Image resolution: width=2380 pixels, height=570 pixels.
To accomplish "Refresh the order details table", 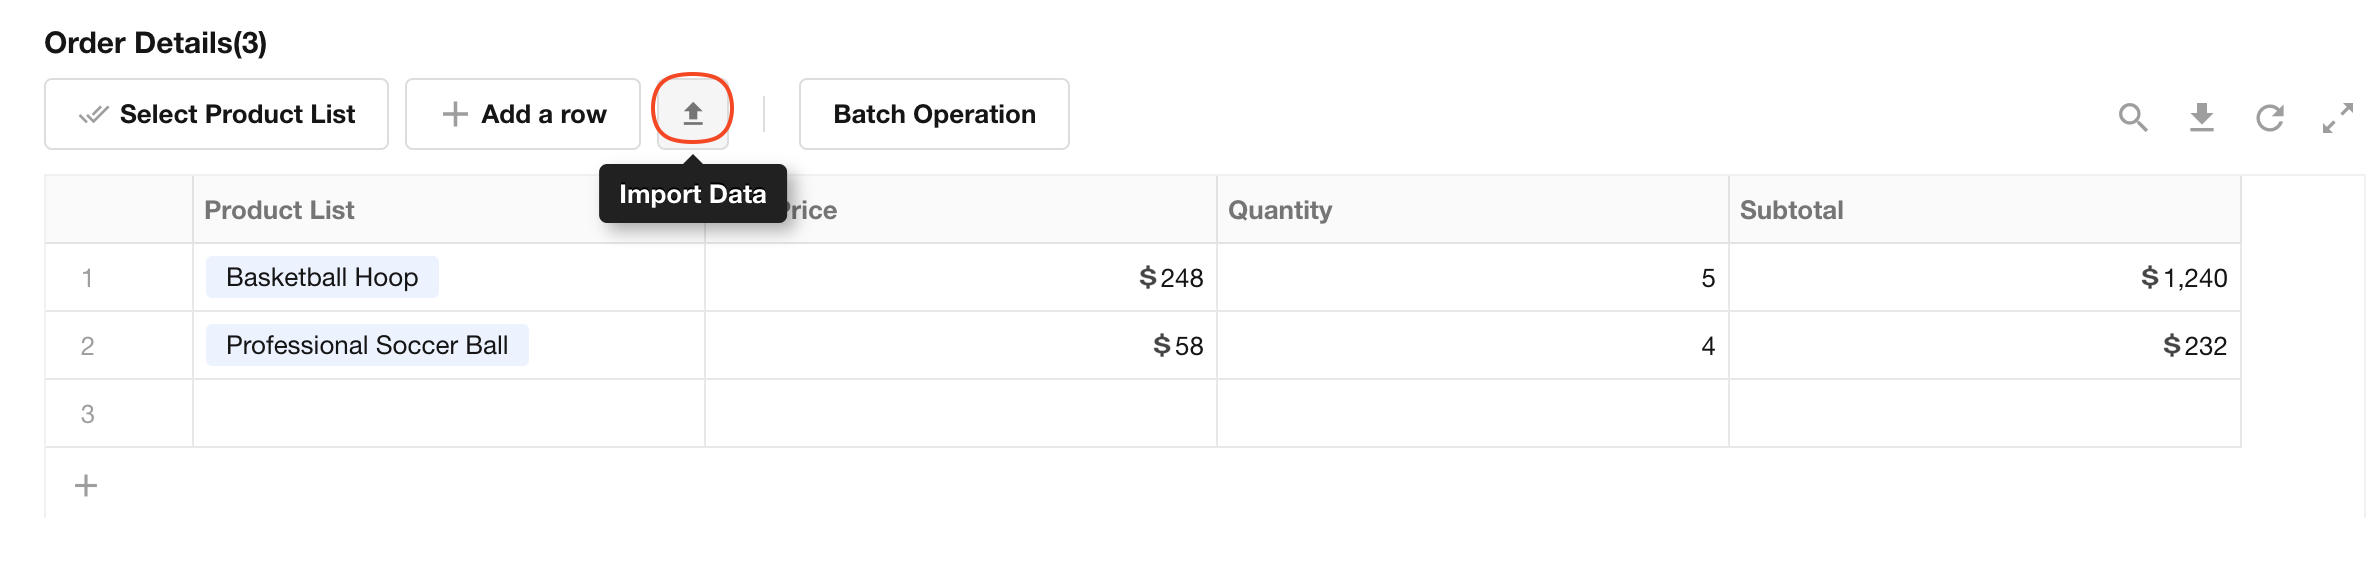I will coord(2269,117).
